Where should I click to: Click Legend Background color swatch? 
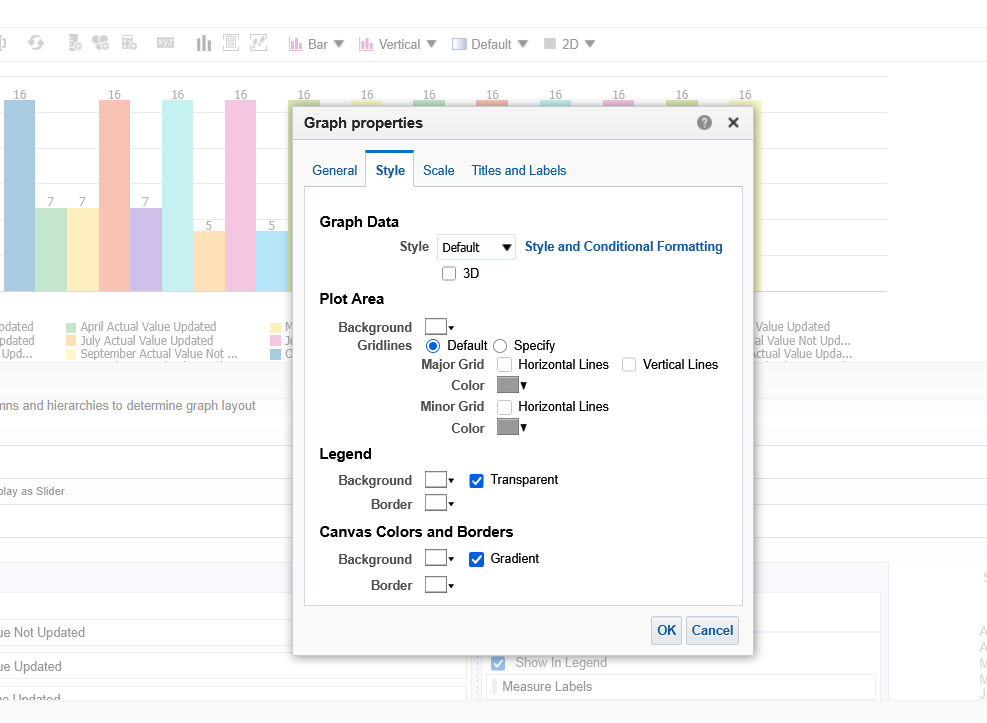tap(436, 480)
